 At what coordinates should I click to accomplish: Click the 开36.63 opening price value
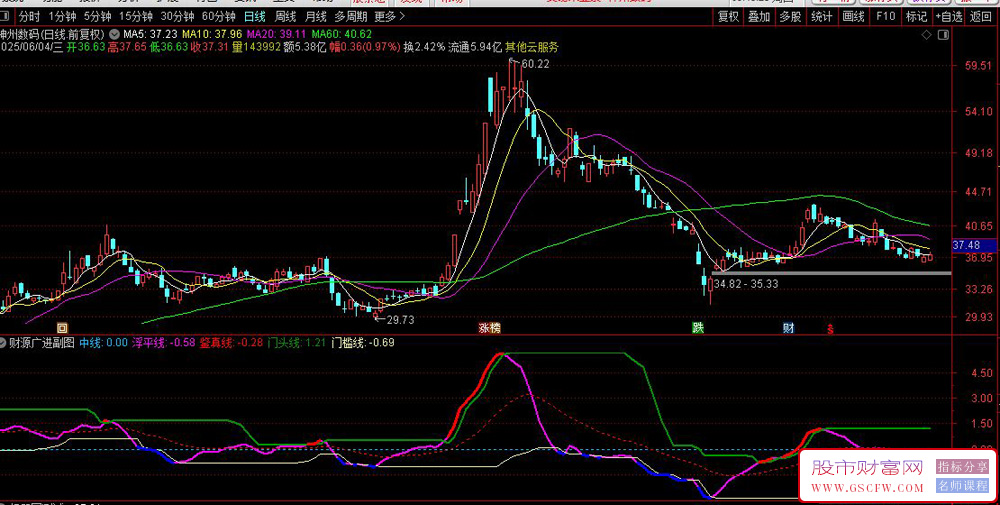86,47
